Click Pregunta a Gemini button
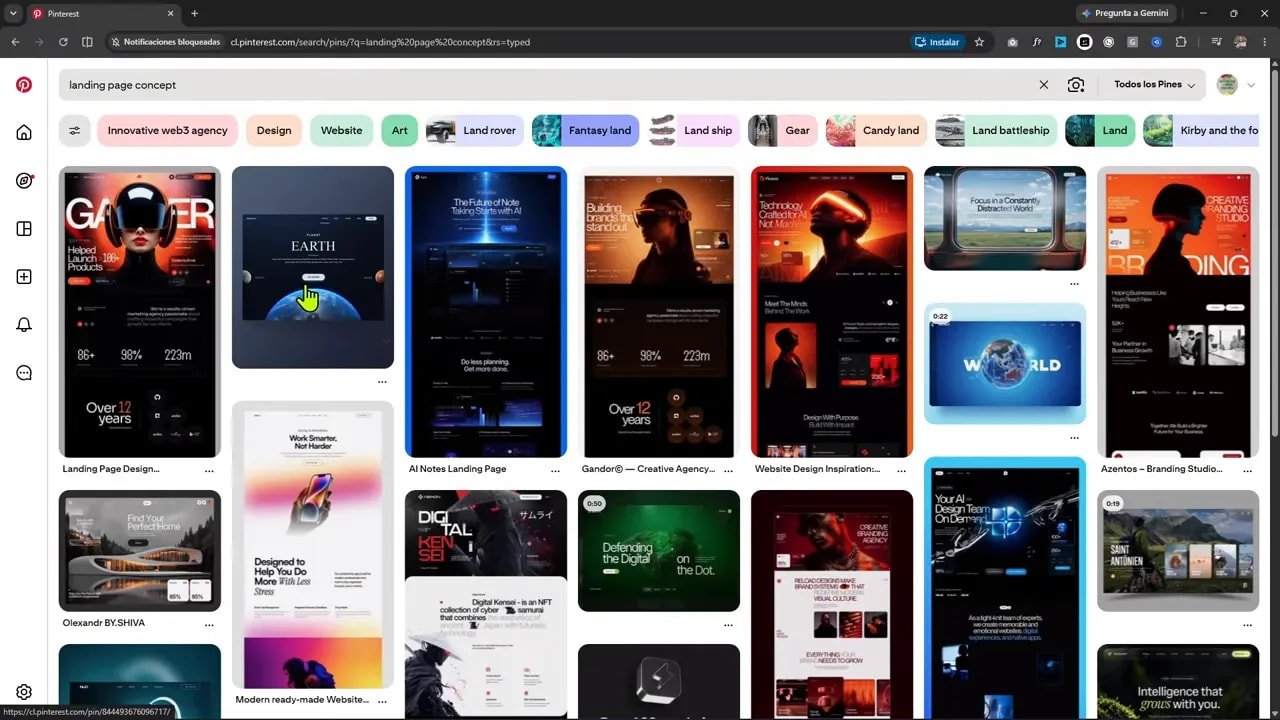This screenshot has width=1280, height=720. click(x=1126, y=13)
